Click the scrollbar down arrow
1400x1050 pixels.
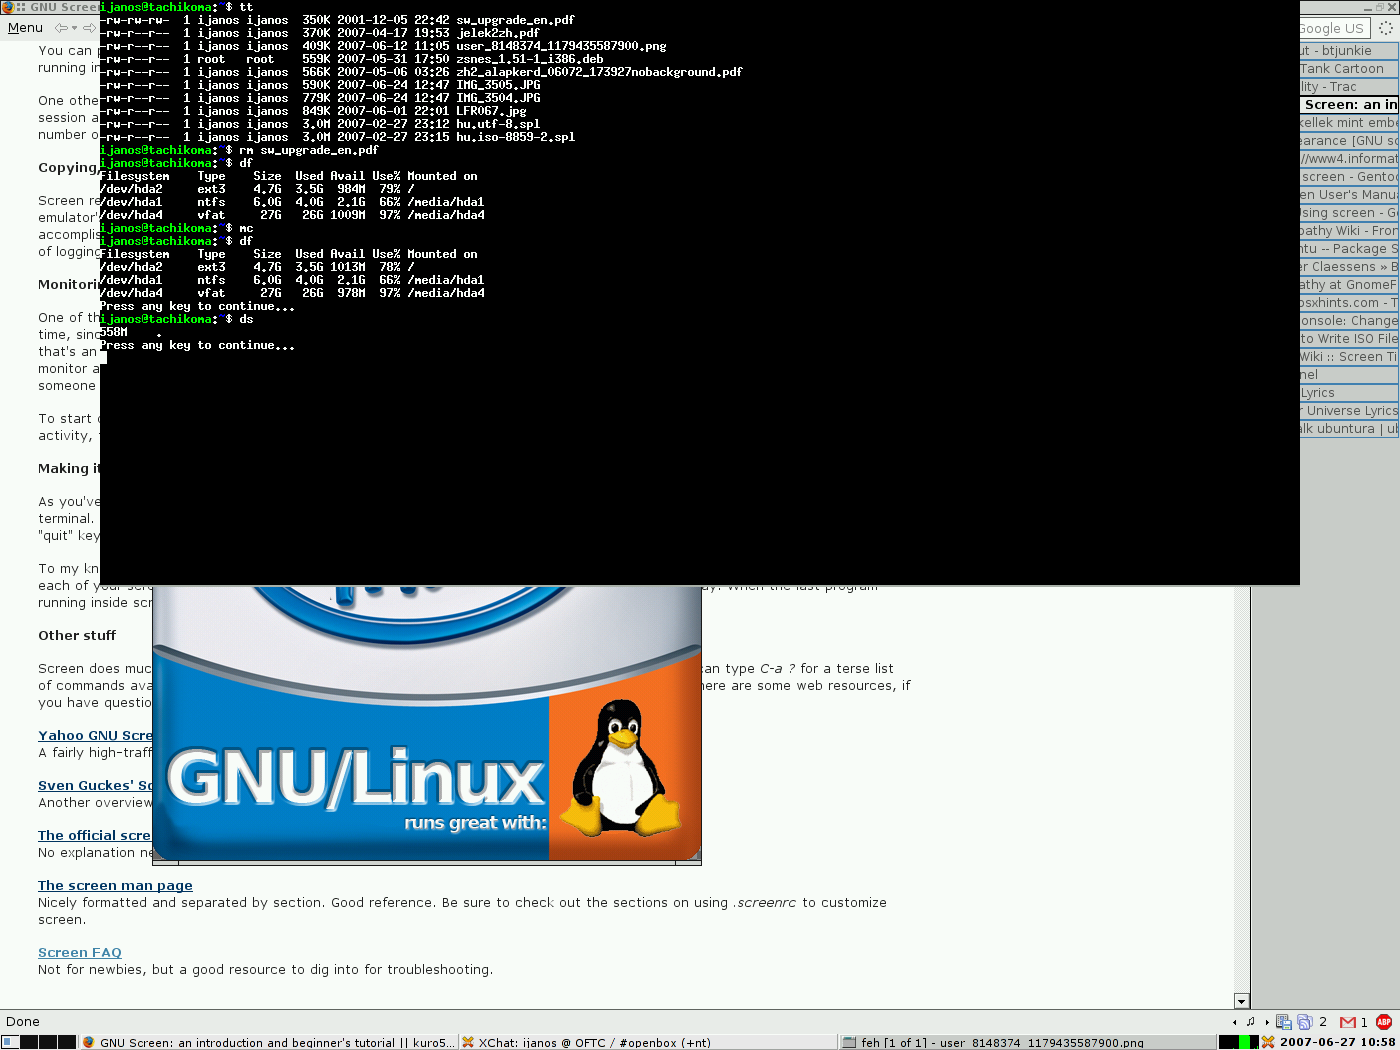point(1241,1001)
